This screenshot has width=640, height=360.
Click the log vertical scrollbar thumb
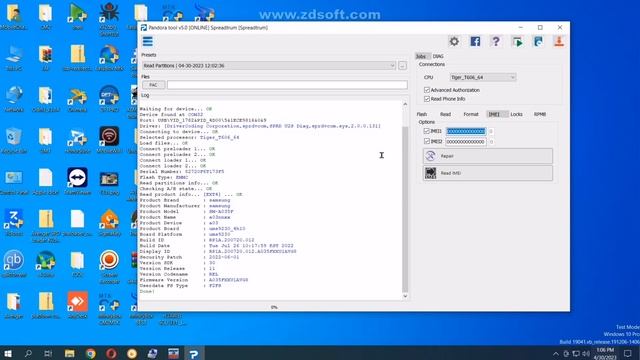(405, 209)
